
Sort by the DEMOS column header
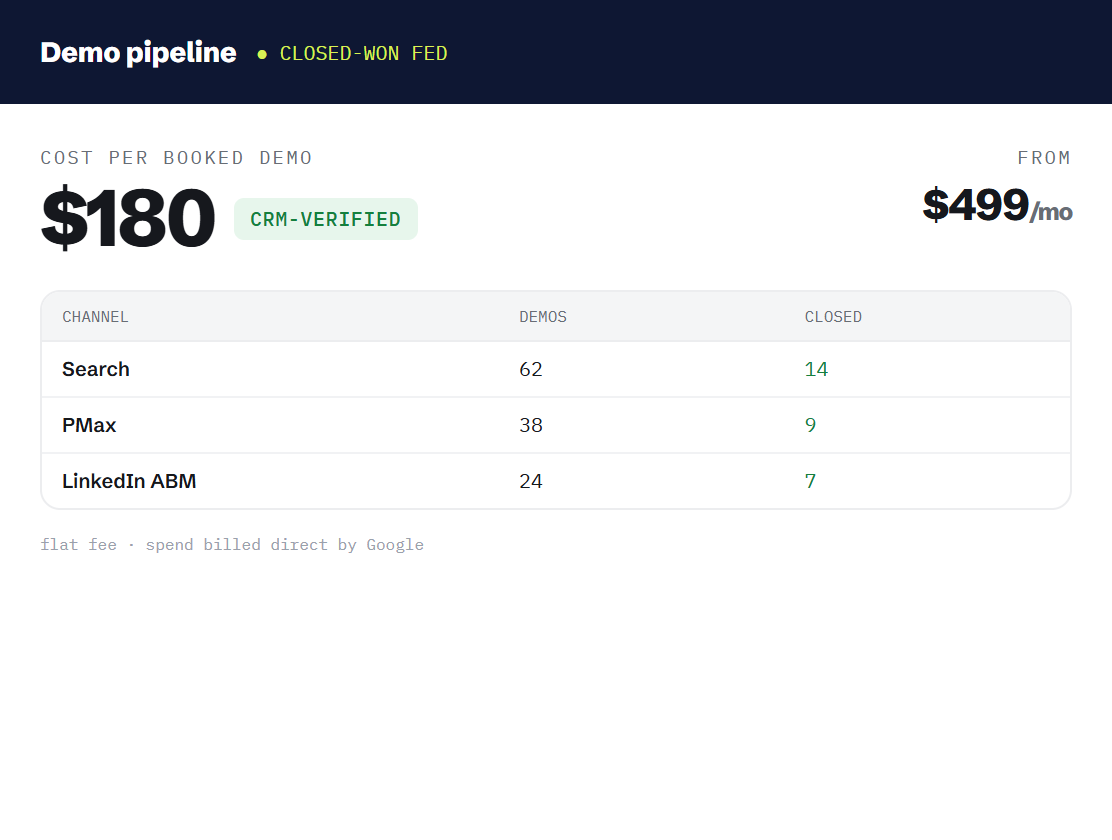(543, 317)
